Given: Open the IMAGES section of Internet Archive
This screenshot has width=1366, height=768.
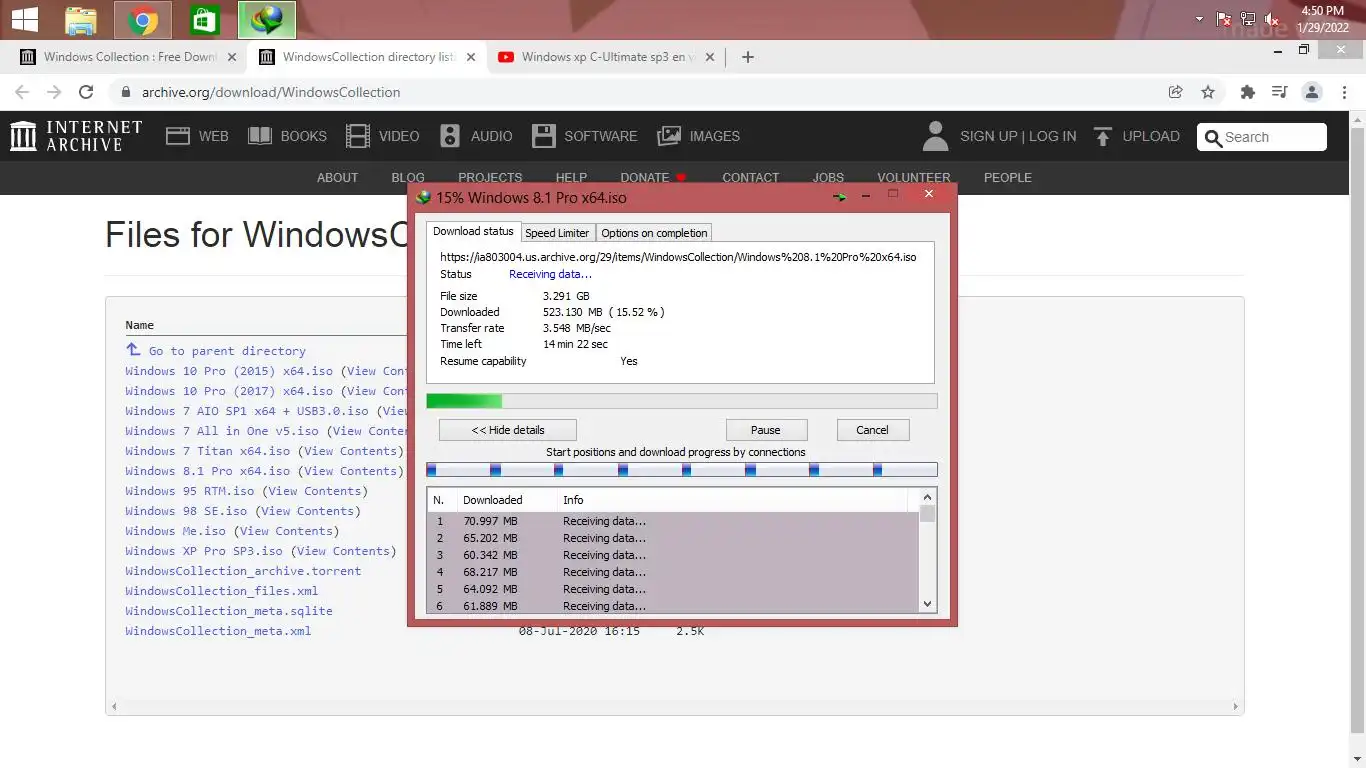Looking at the screenshot, I should tap(698, 136).
